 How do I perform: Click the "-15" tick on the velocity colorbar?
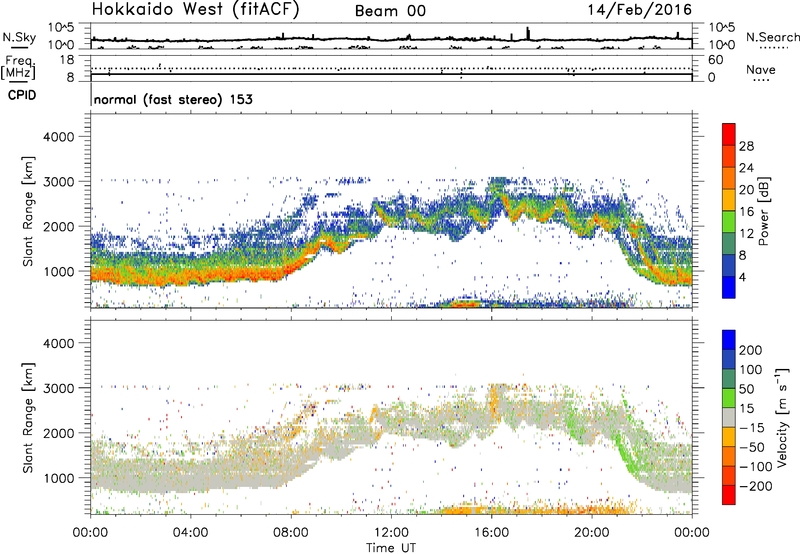(752, 427)
